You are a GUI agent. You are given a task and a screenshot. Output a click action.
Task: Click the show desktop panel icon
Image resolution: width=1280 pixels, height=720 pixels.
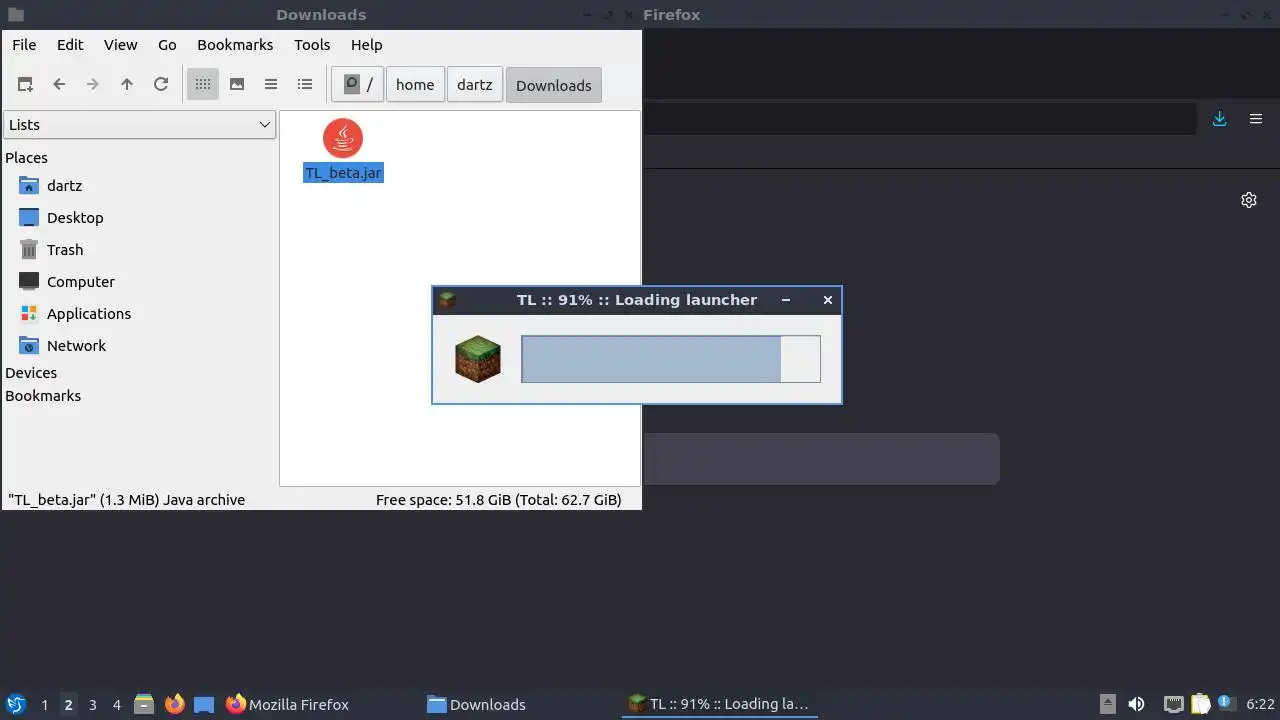[x=204, y=704]
